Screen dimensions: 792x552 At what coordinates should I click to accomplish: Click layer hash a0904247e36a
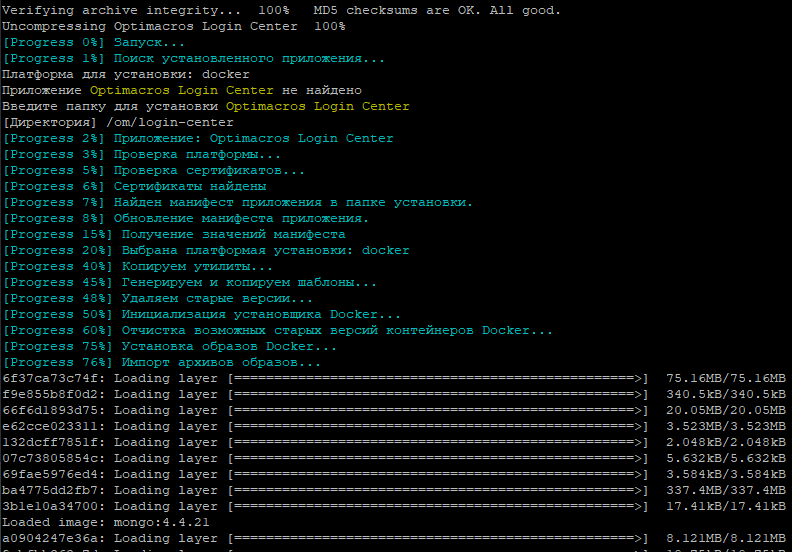[x=50, y=538]
